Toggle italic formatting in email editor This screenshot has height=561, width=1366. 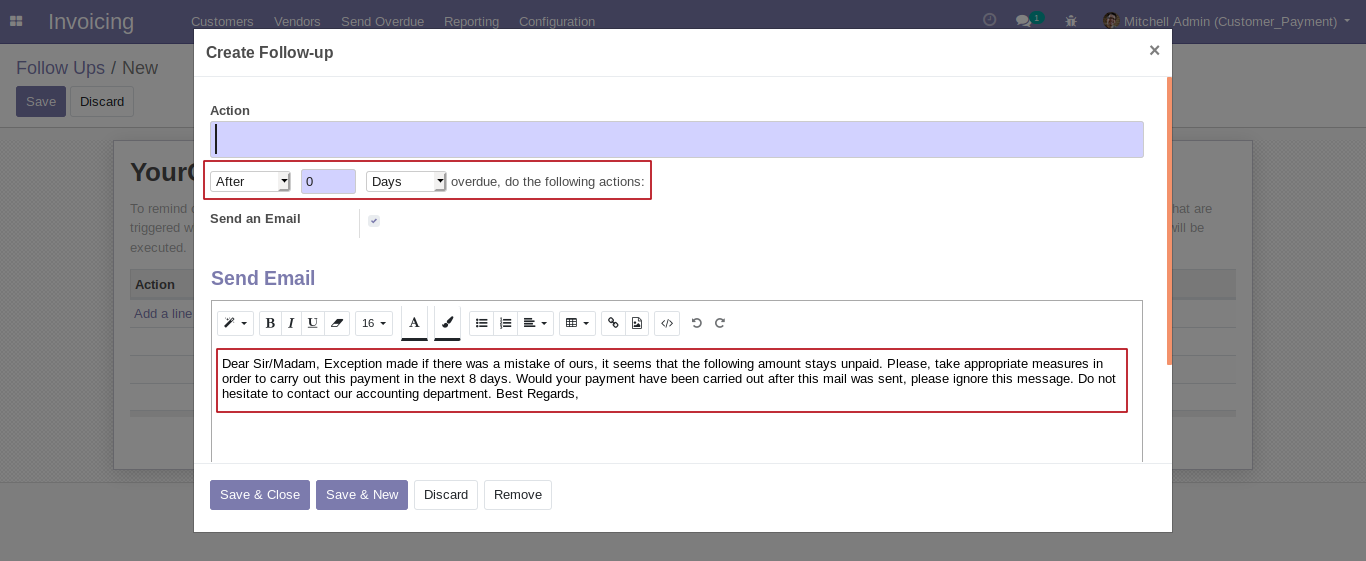[x=291, y=323]
